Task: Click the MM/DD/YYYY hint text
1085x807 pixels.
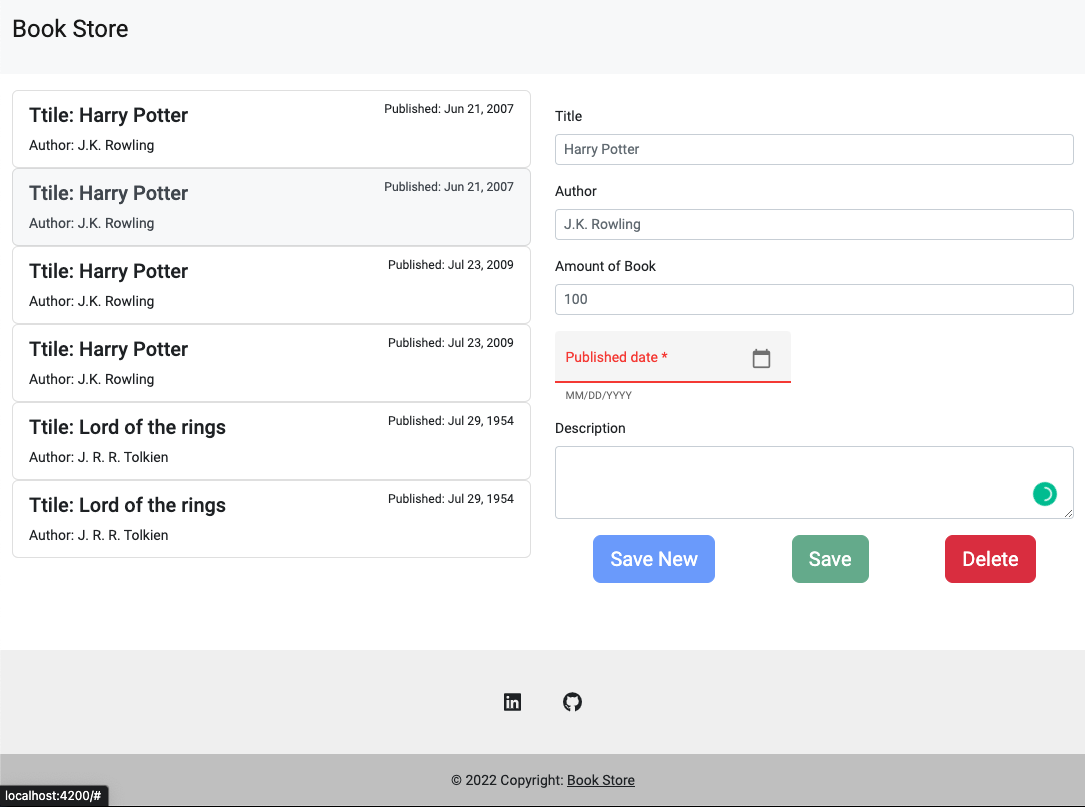Action: [x=599, y=395]
